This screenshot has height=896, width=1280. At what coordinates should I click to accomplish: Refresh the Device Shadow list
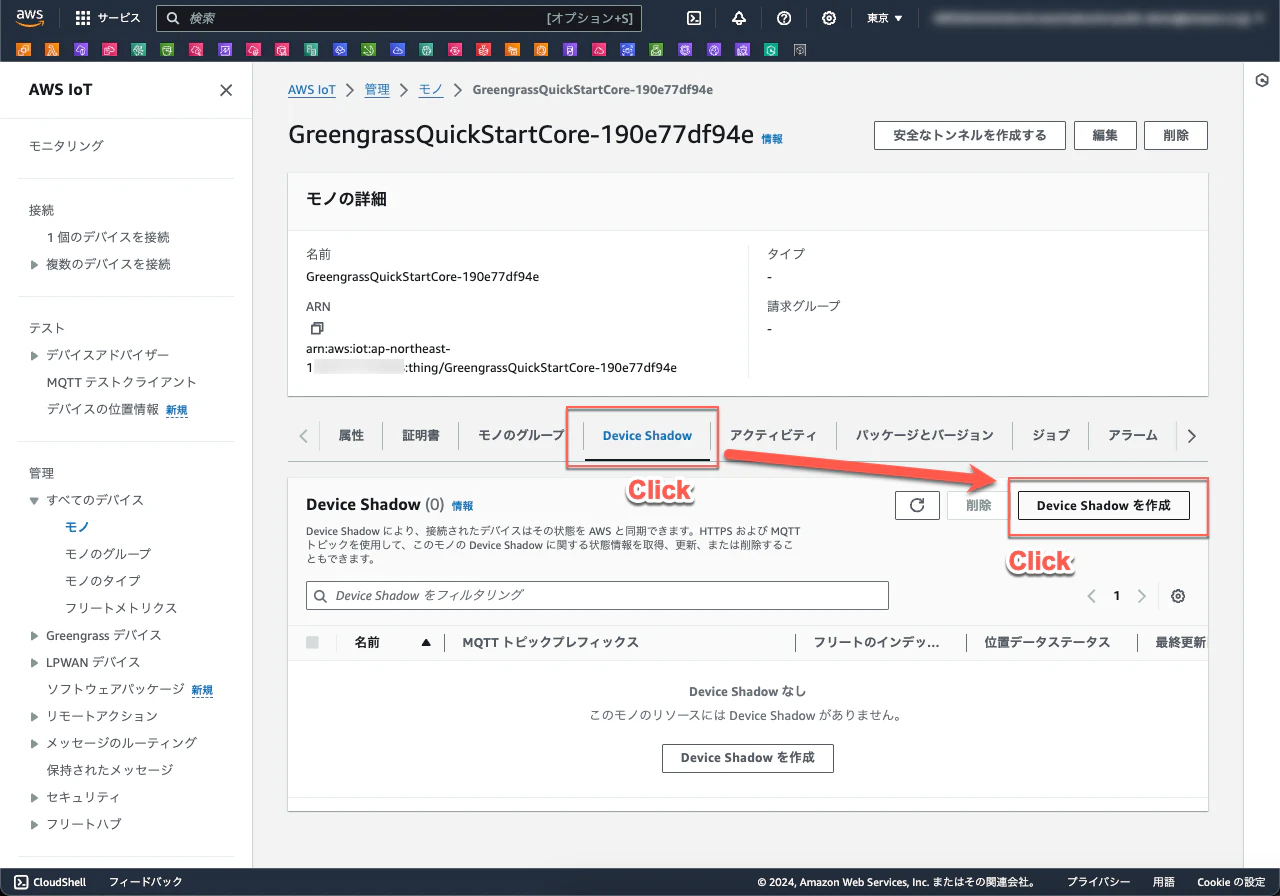[x=917, y=505]
